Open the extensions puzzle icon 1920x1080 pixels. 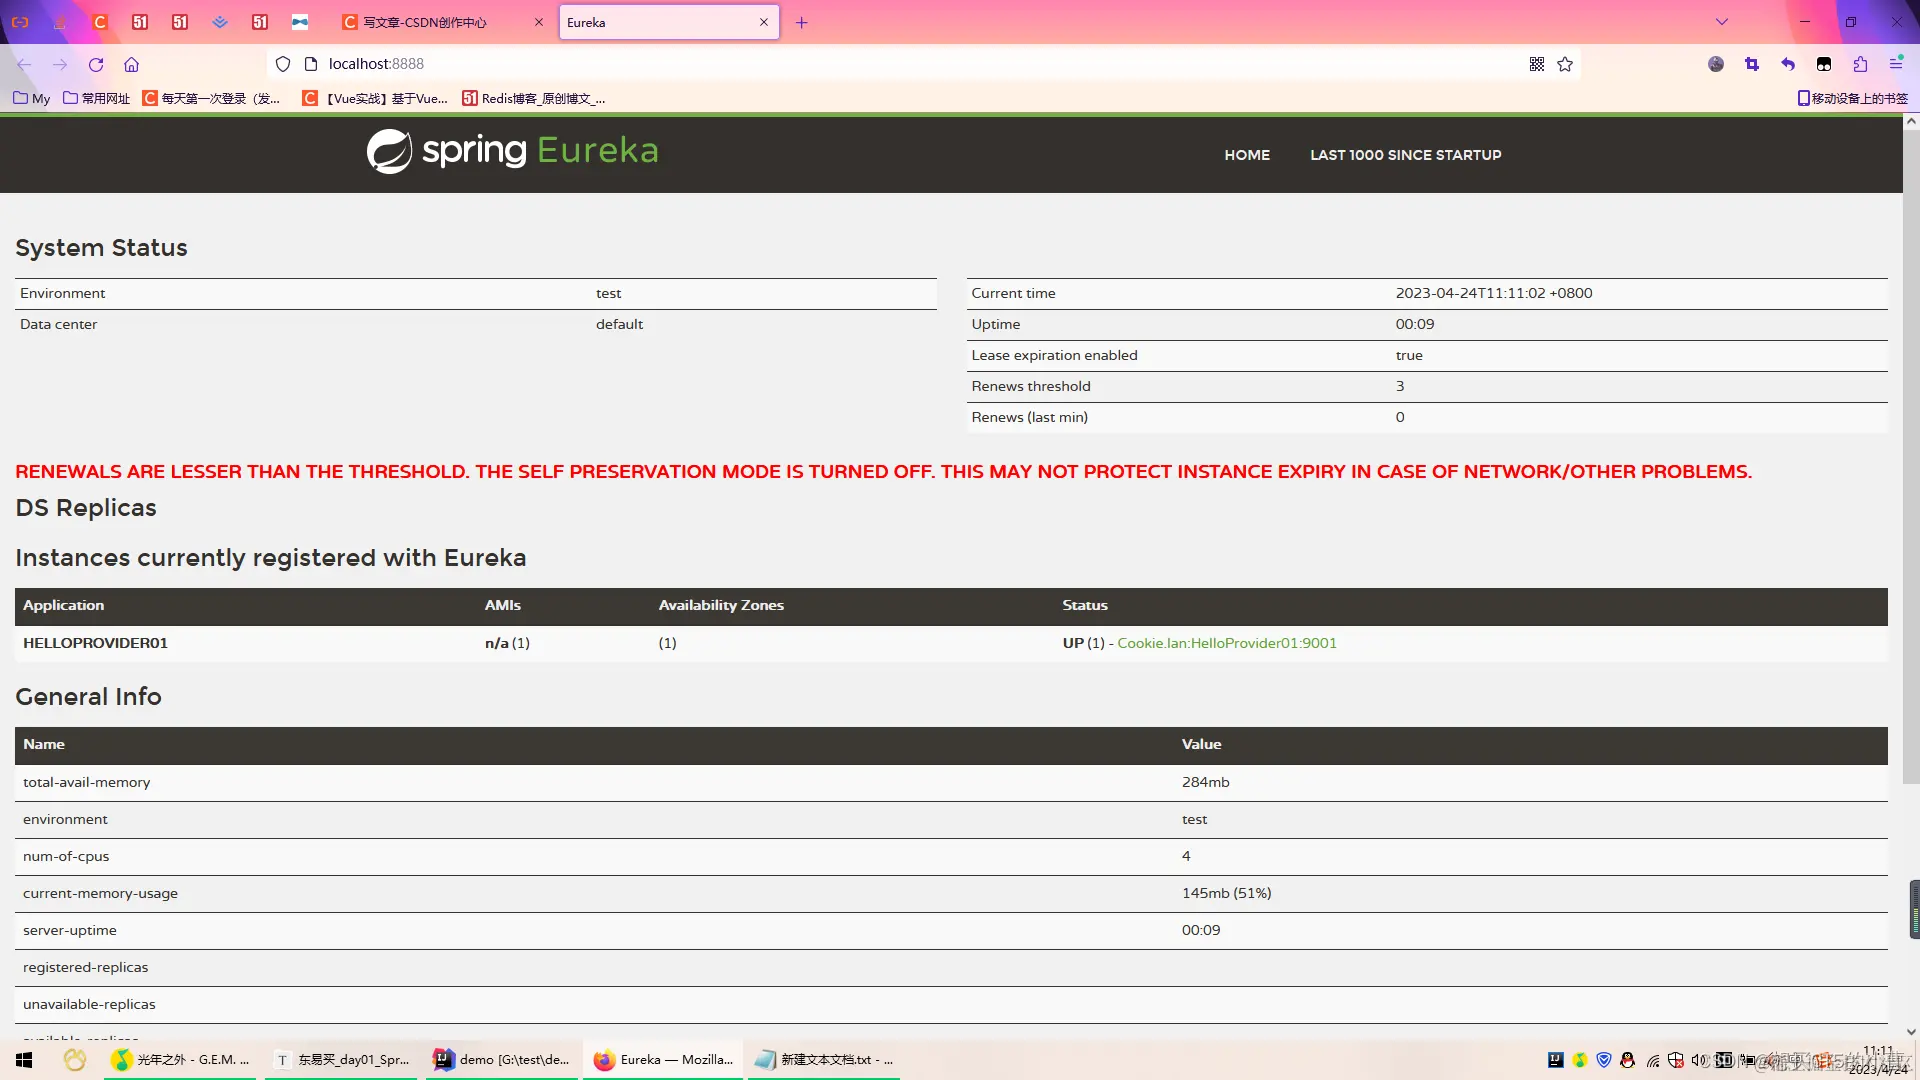click(x=1860, y=64)
